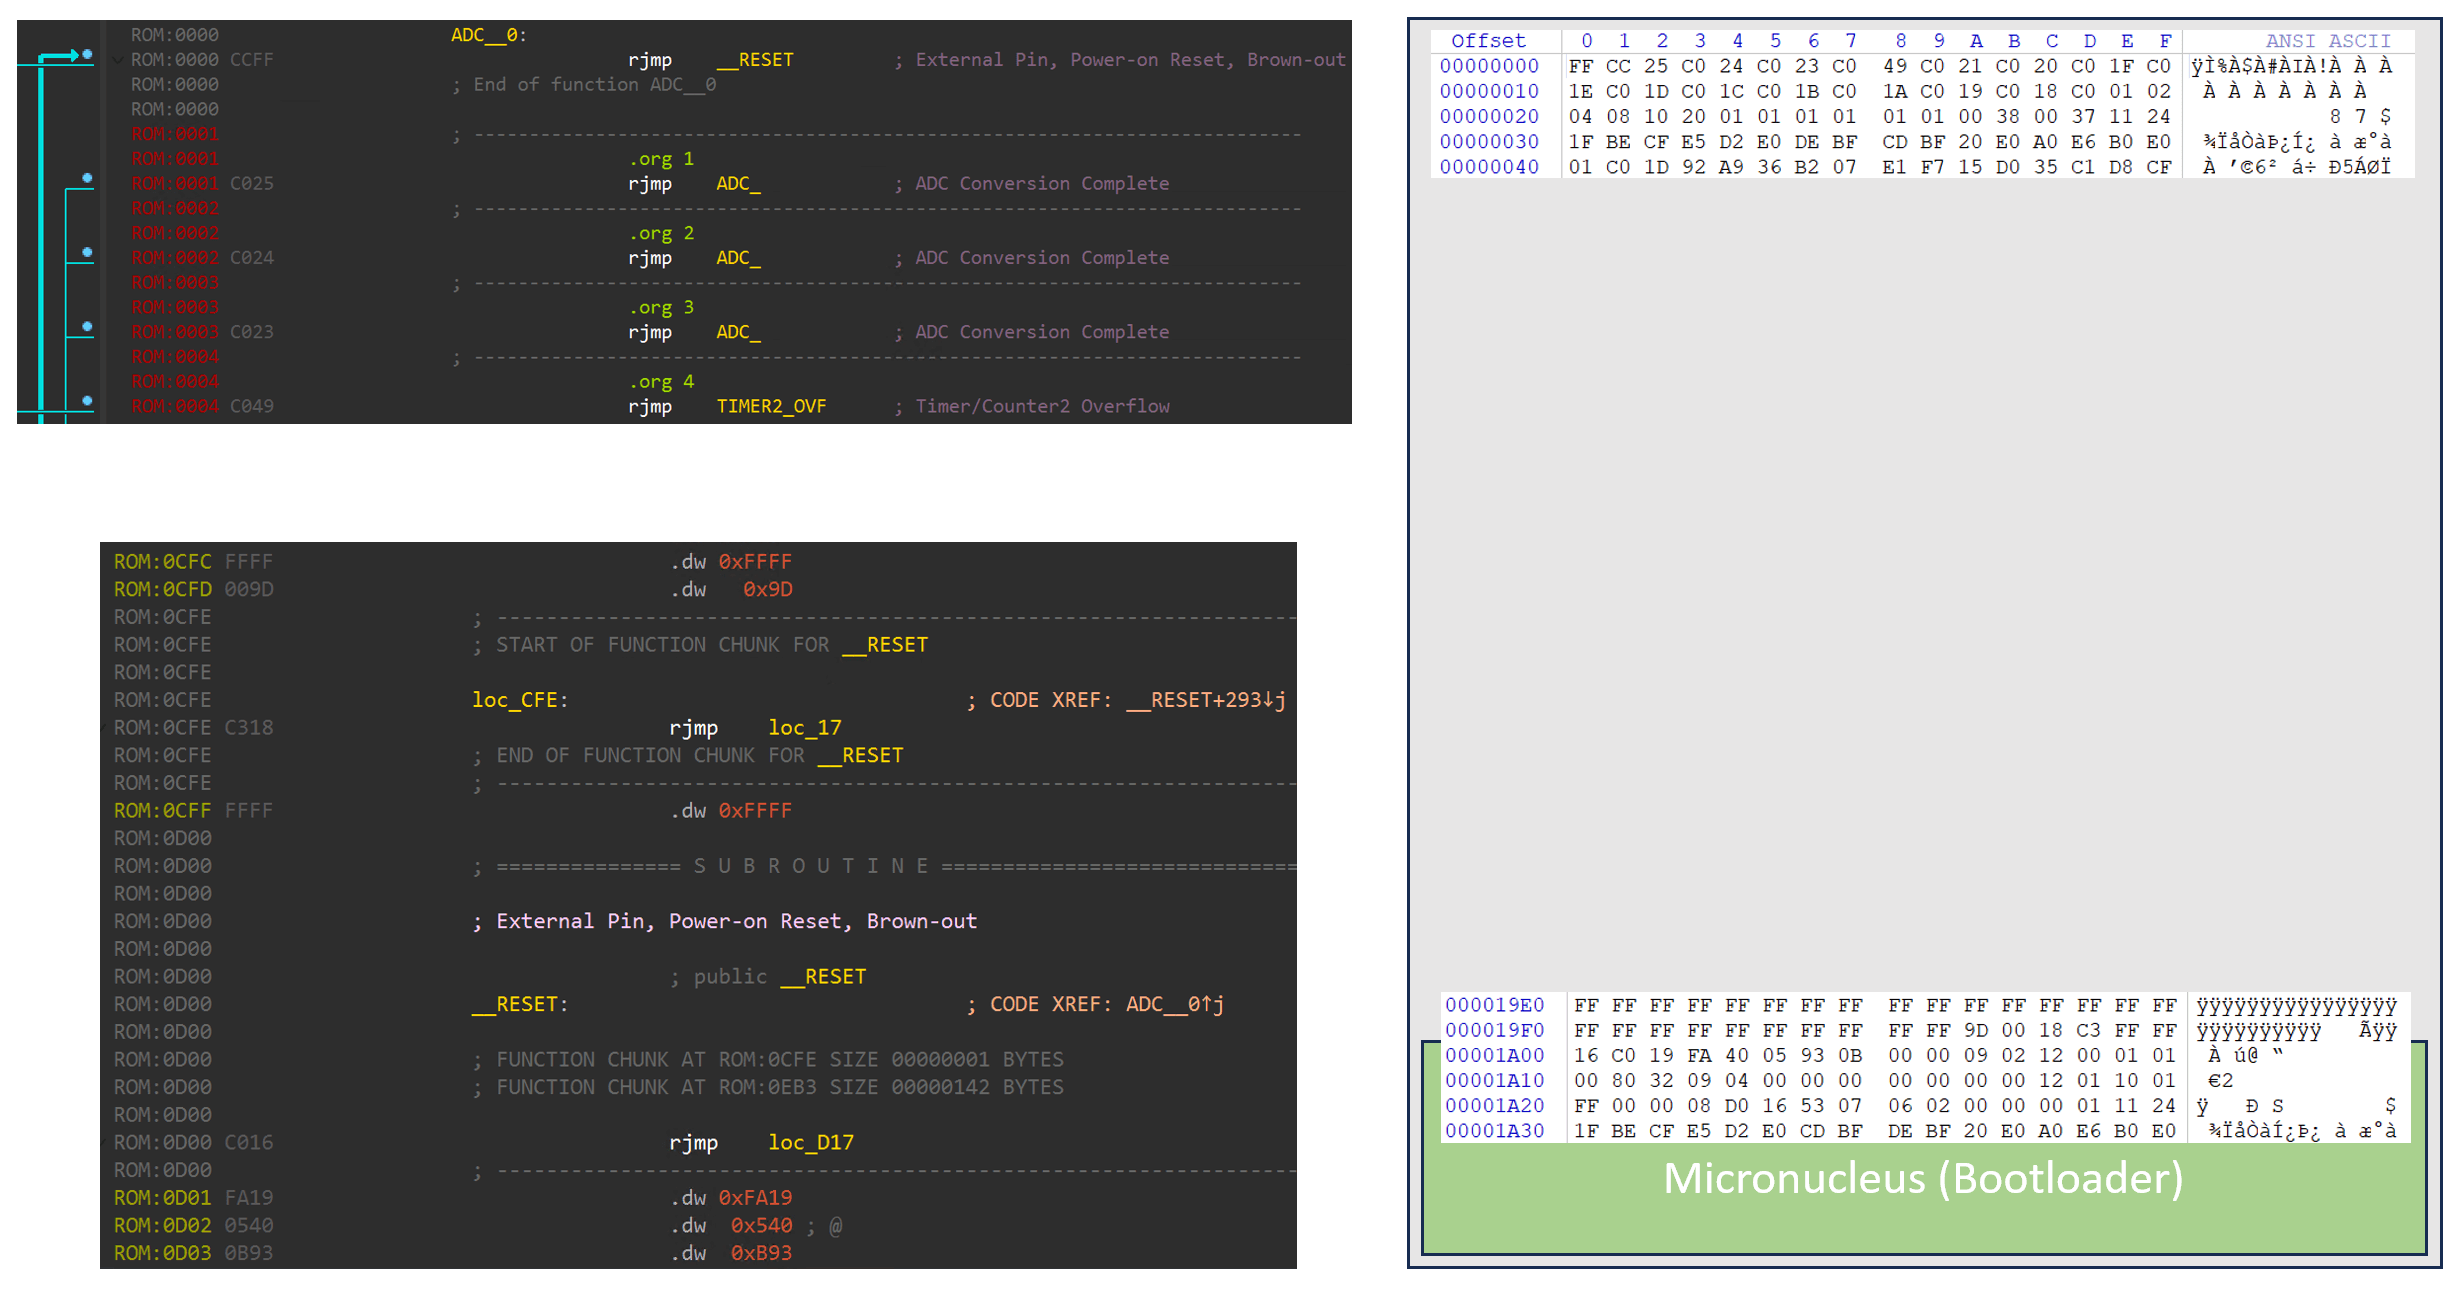The image size is (2461, 1290).
Task: Select offset row 00001A00 in hex view
Action: pos(1493,1055)
